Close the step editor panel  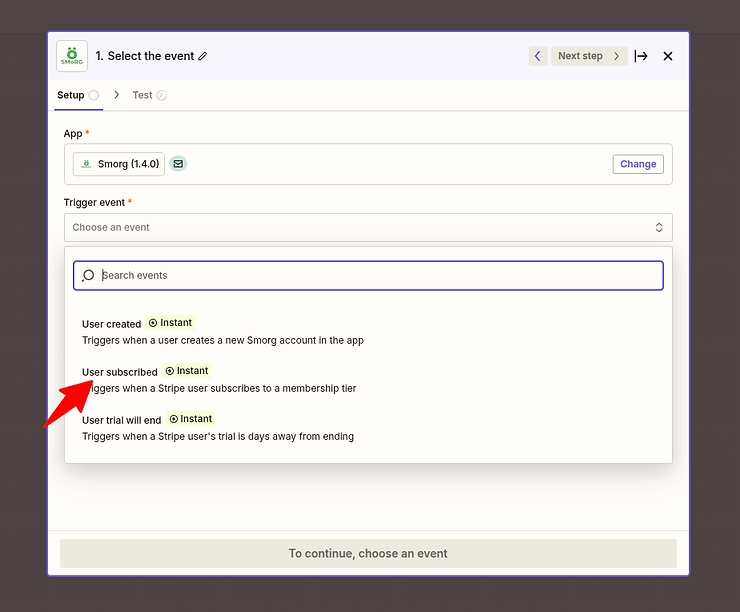668,56
